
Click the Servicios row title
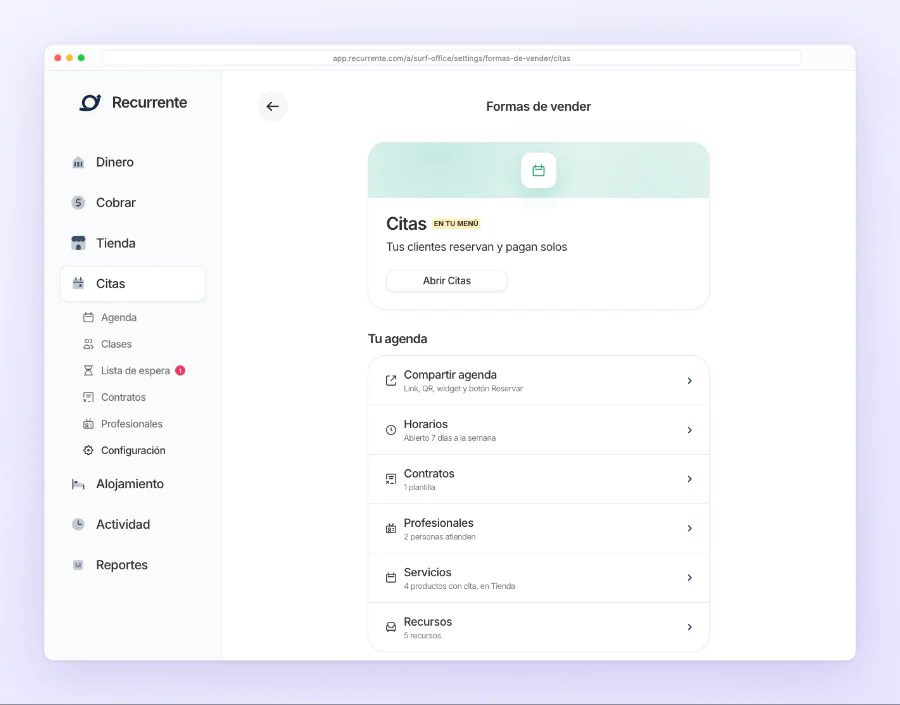428,572
